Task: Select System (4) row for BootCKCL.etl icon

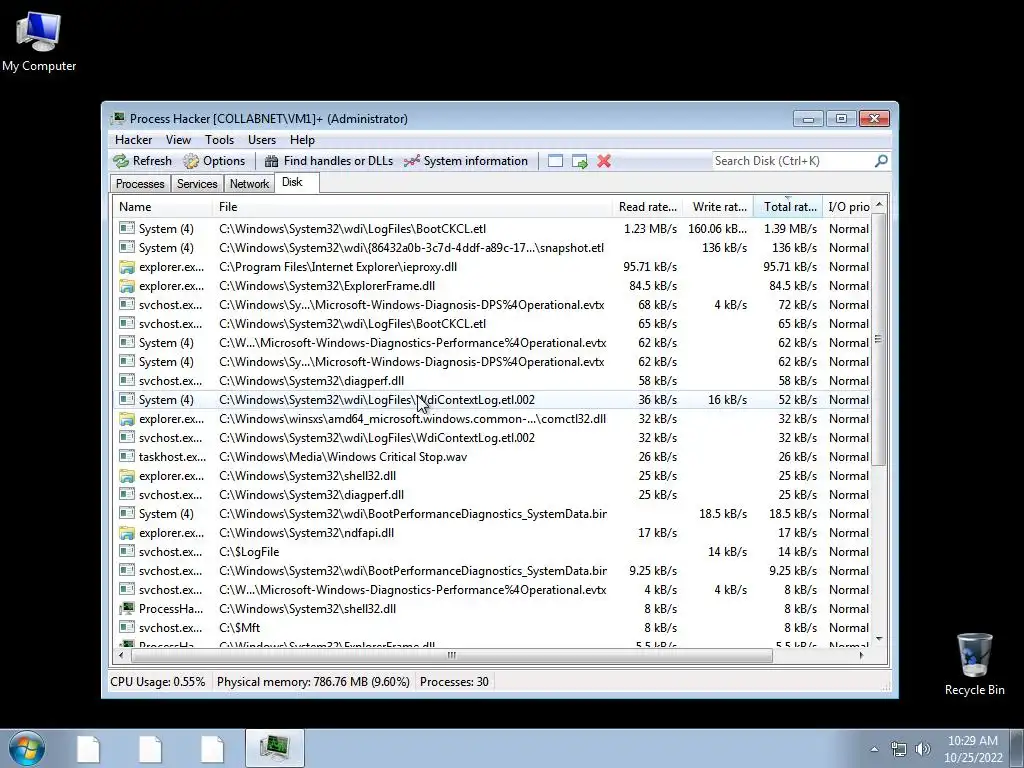Action: [x=127, y=229]
